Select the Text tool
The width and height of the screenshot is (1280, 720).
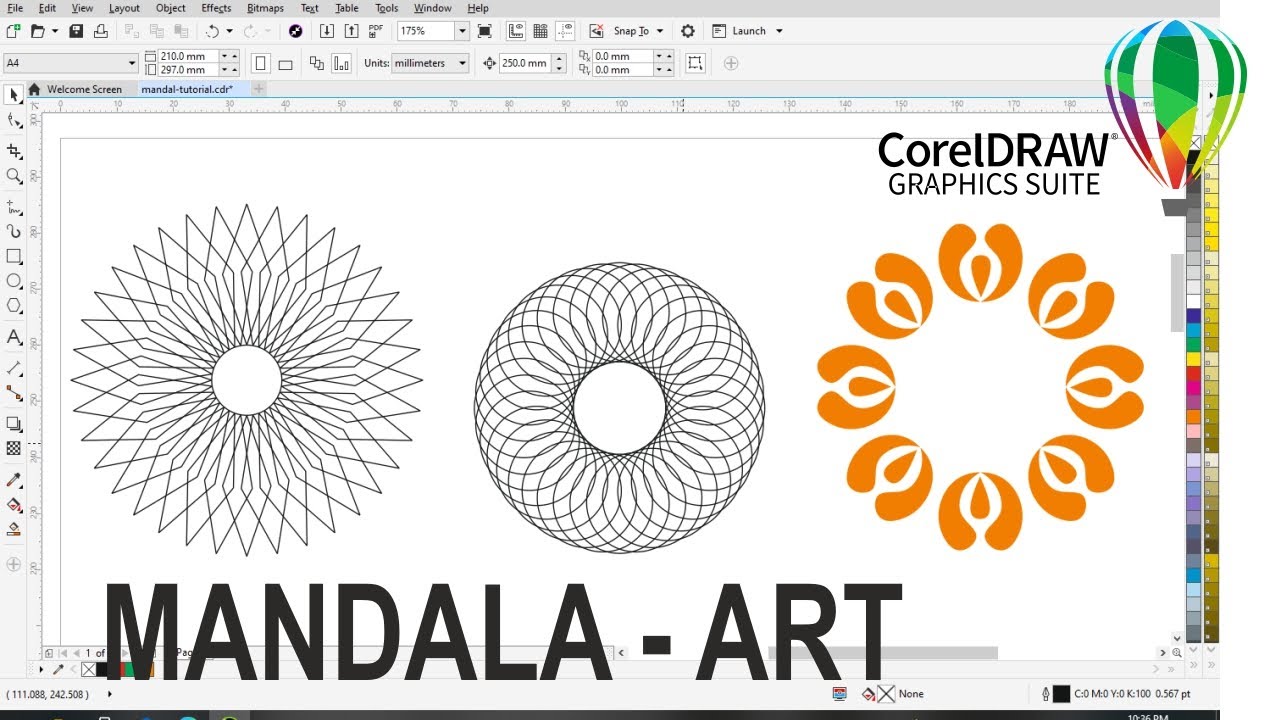[14, 337]
